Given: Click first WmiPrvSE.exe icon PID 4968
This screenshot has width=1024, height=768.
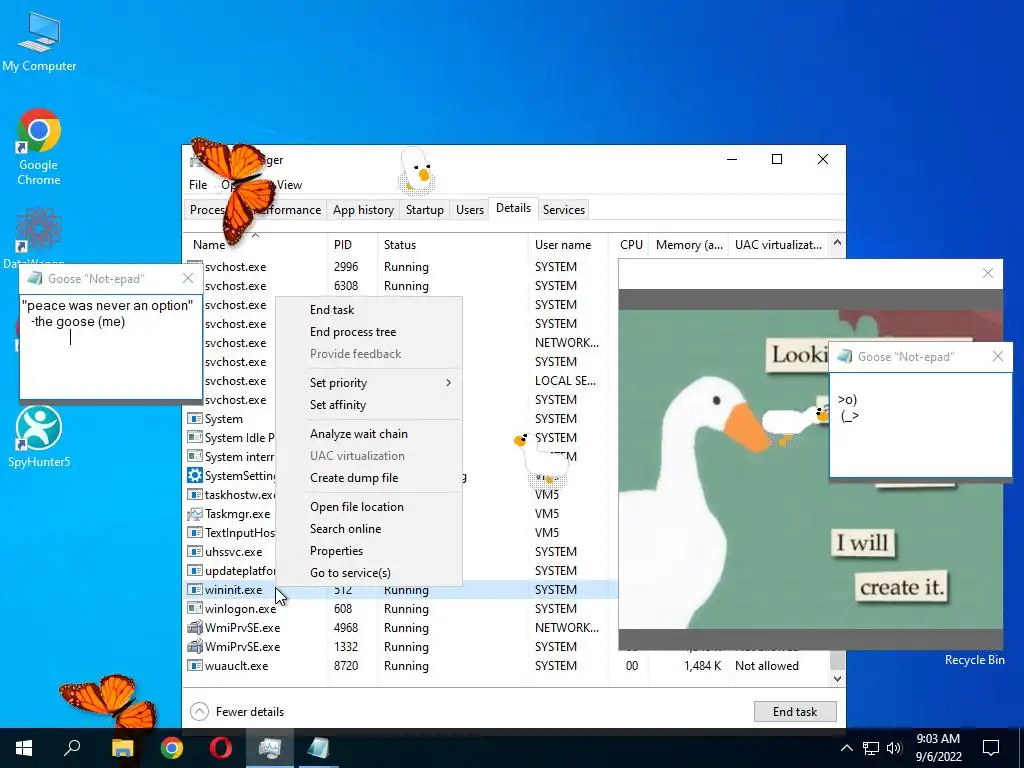Looking at the screenshot, I should click(x=195, y=628).
